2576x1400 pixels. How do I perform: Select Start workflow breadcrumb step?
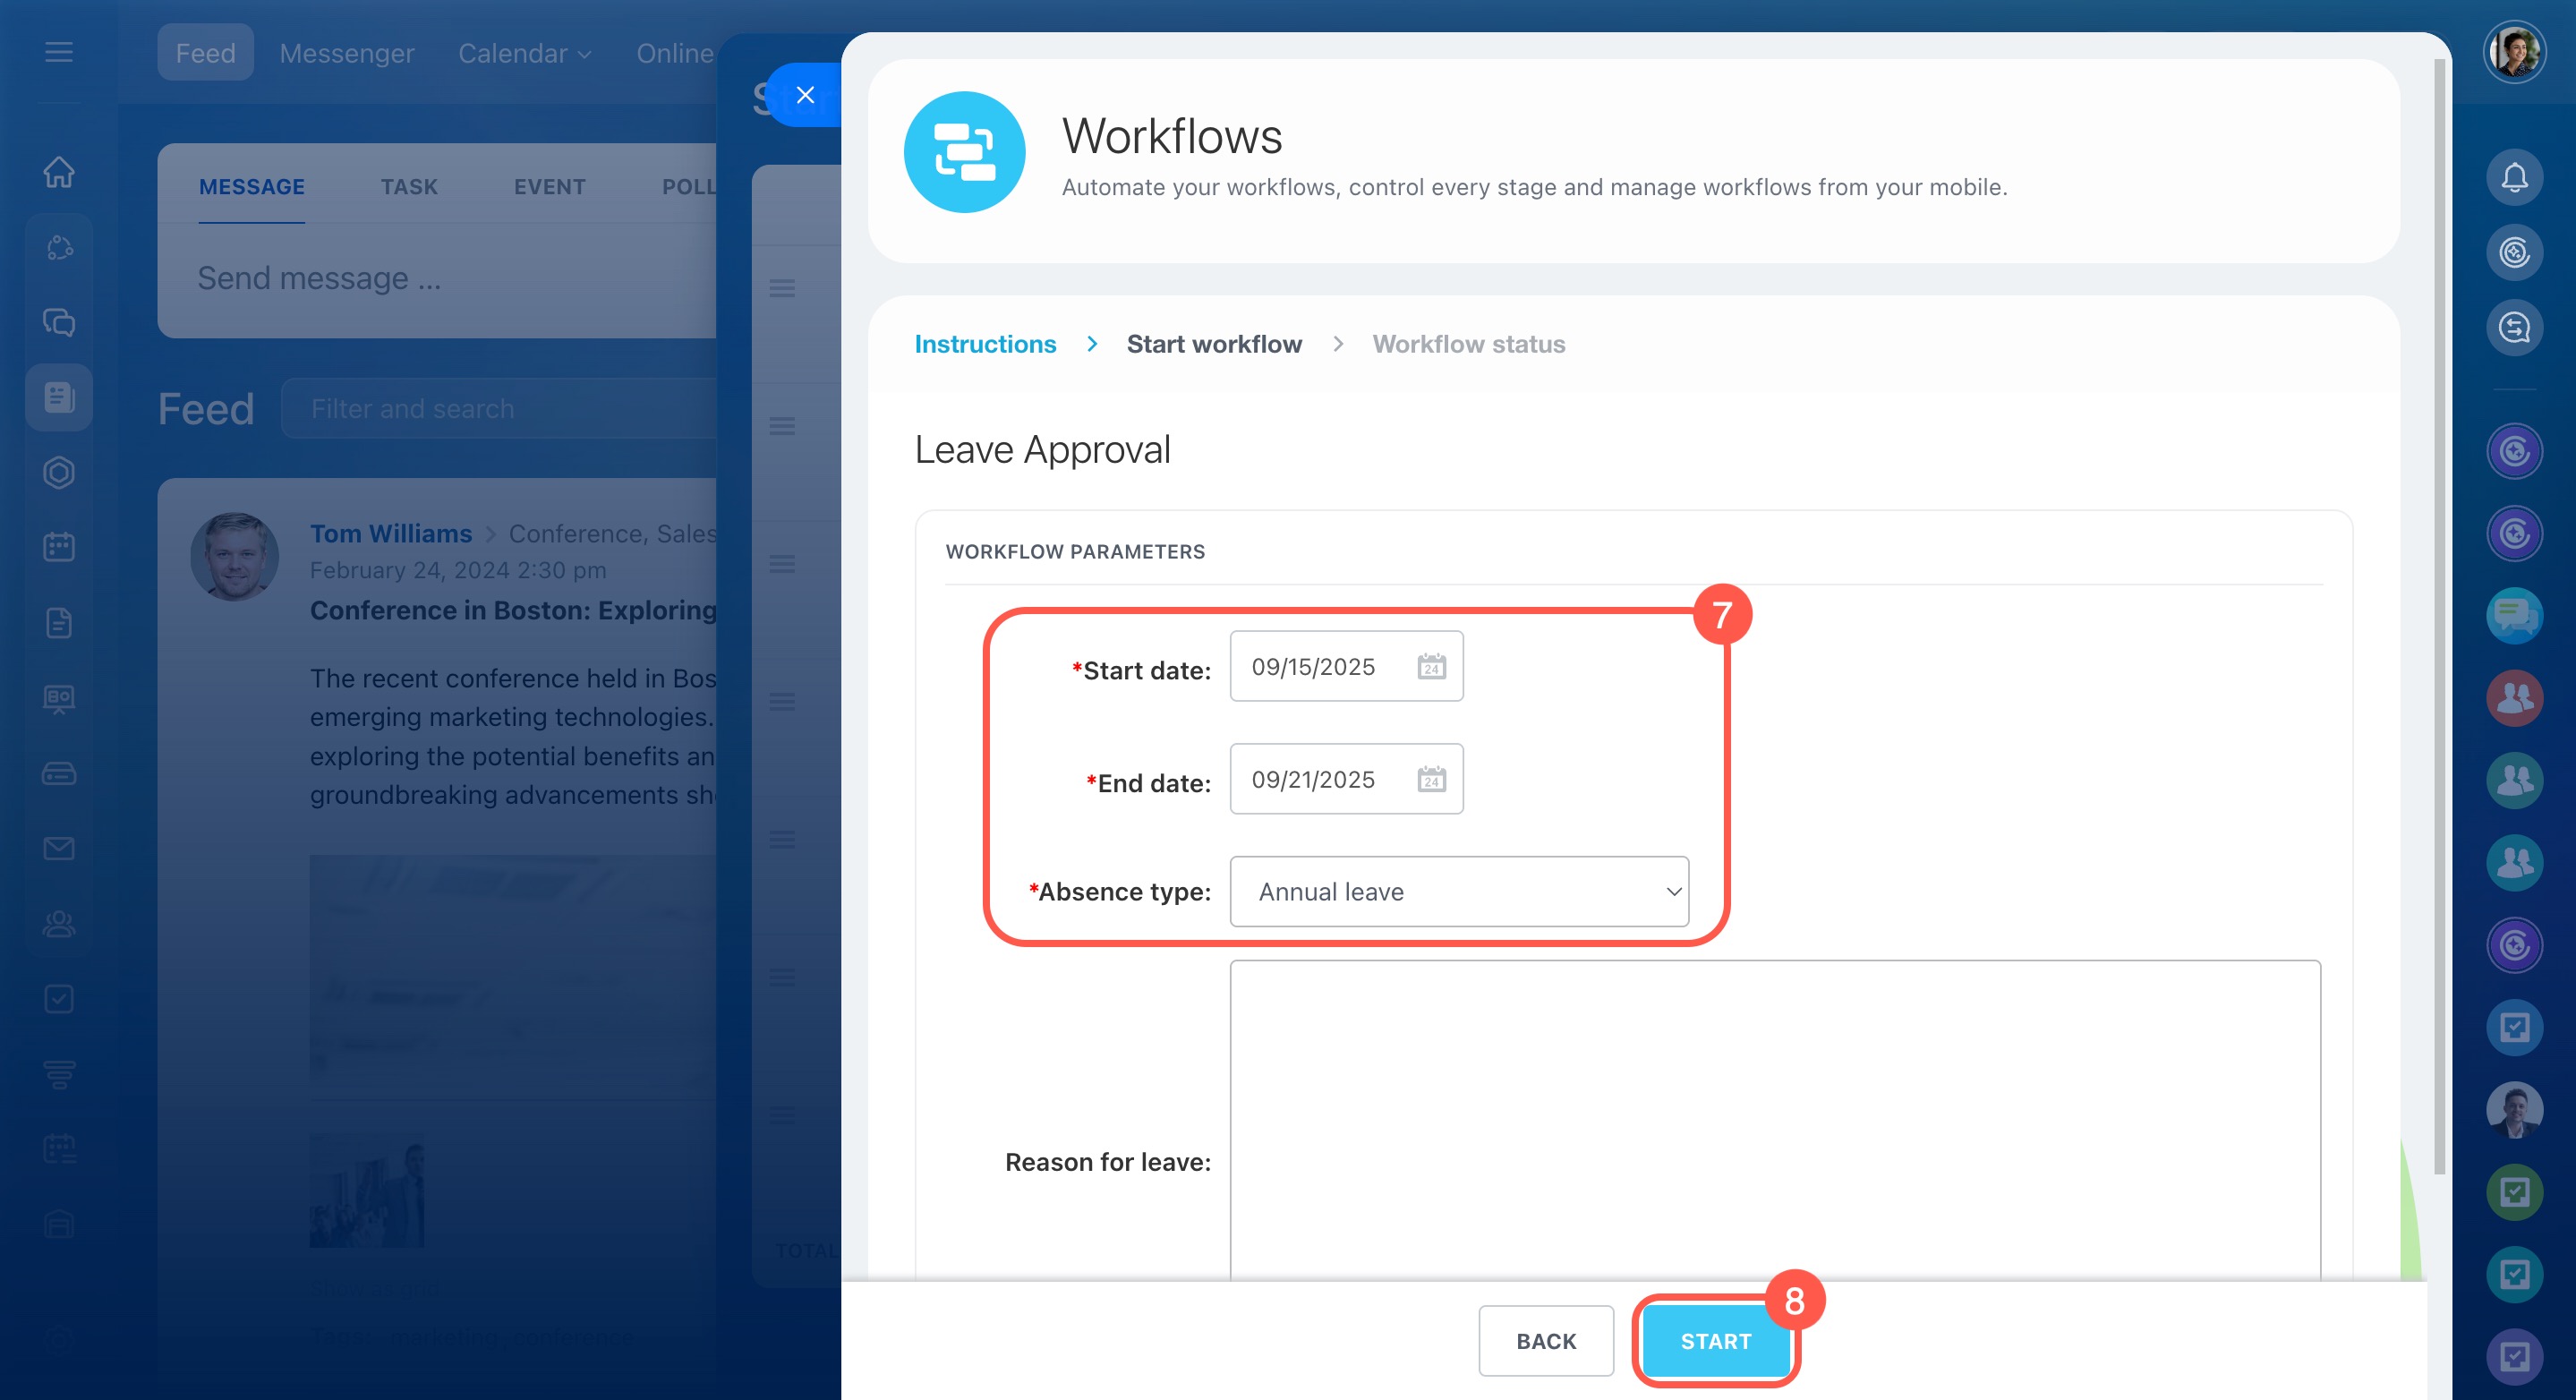point(1214,344)
